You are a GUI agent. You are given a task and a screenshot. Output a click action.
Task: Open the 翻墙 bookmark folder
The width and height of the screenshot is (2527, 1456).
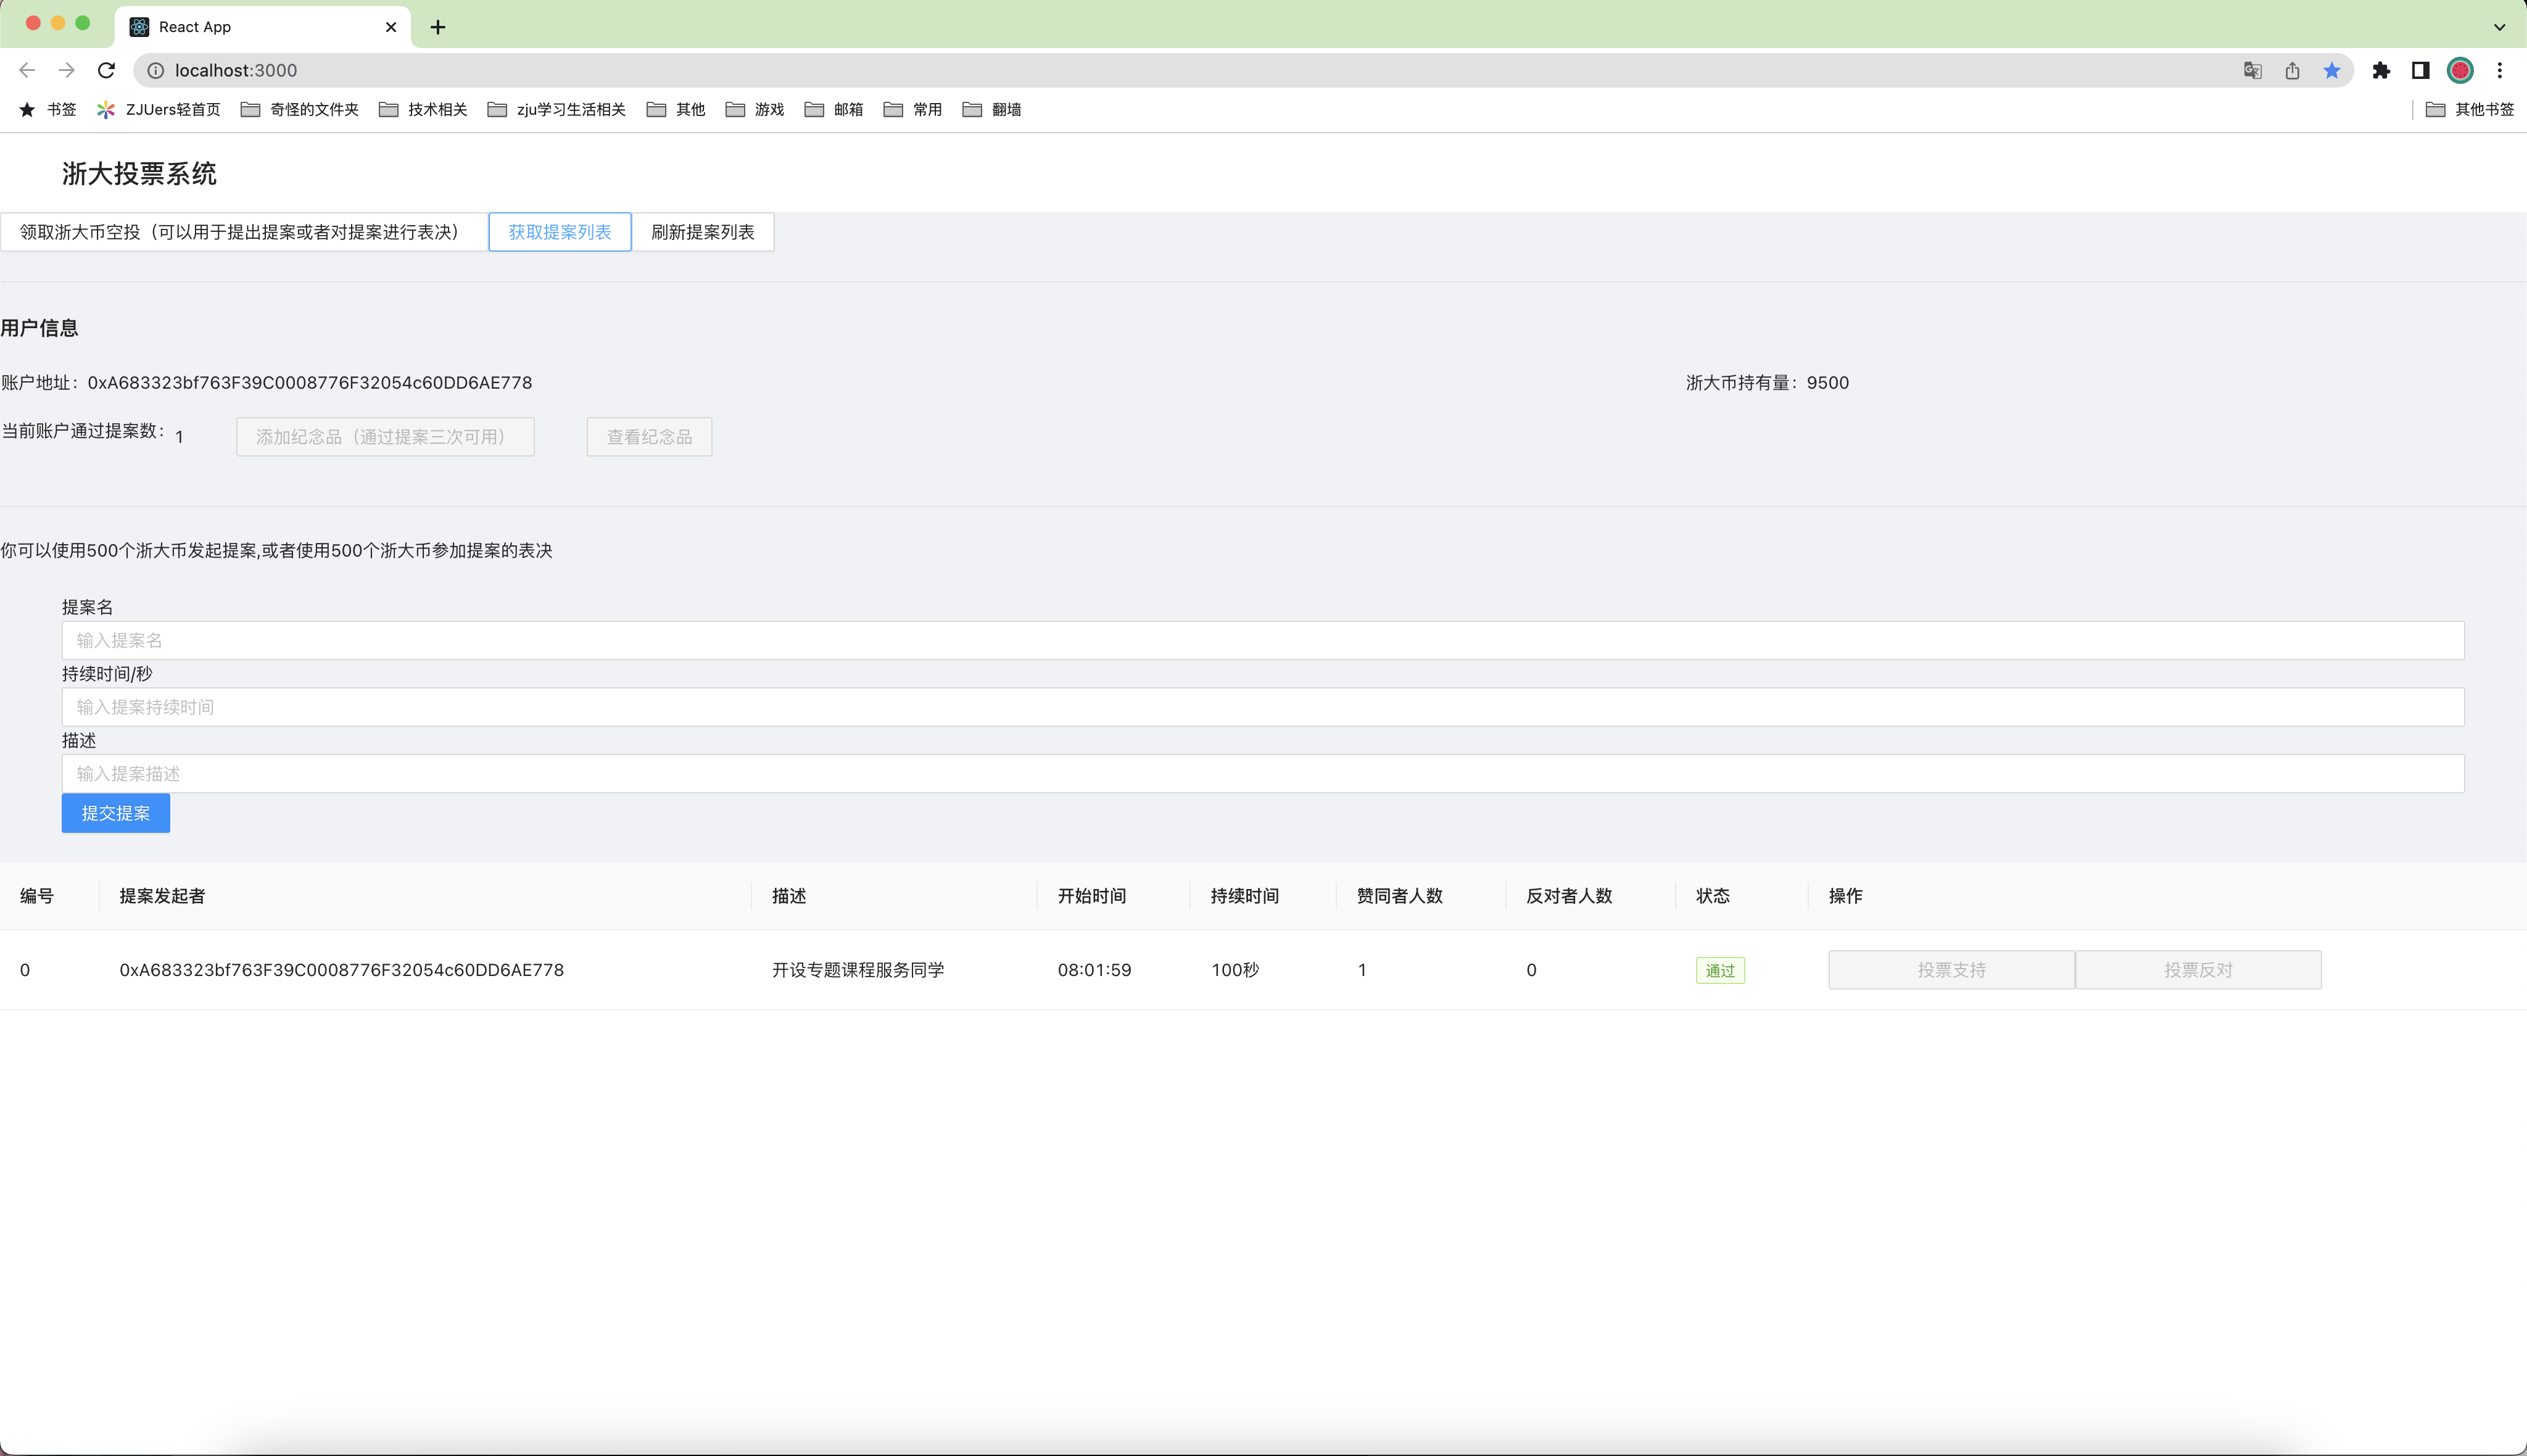[992, 109]
